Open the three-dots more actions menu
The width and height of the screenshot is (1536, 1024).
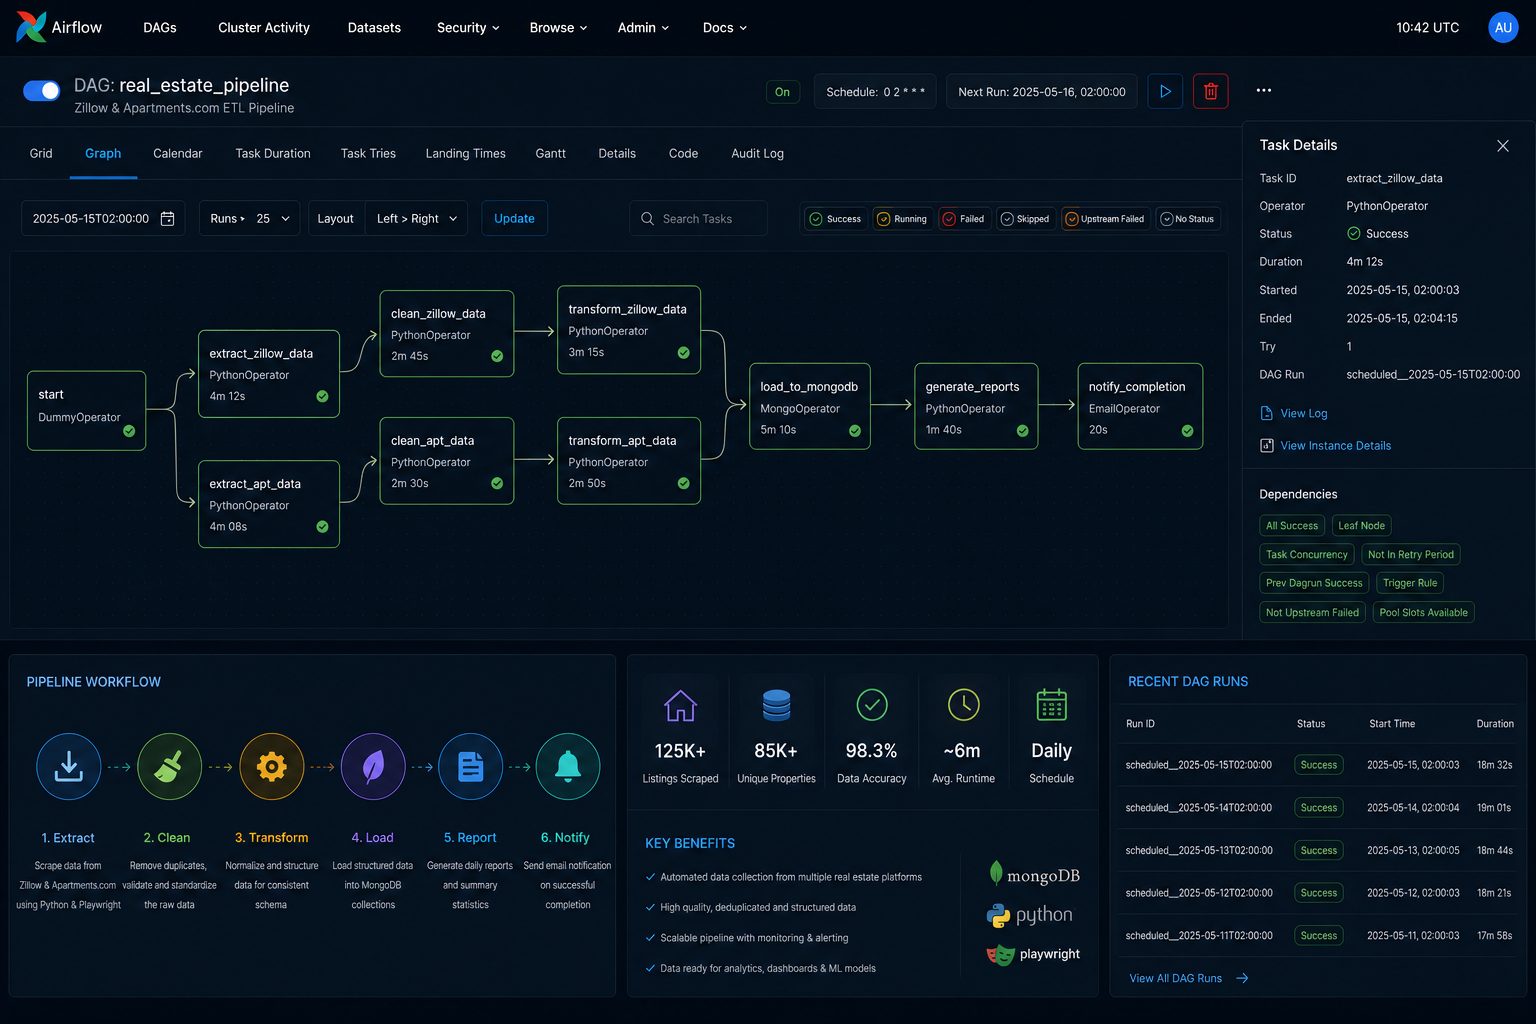pos(1264,90)
